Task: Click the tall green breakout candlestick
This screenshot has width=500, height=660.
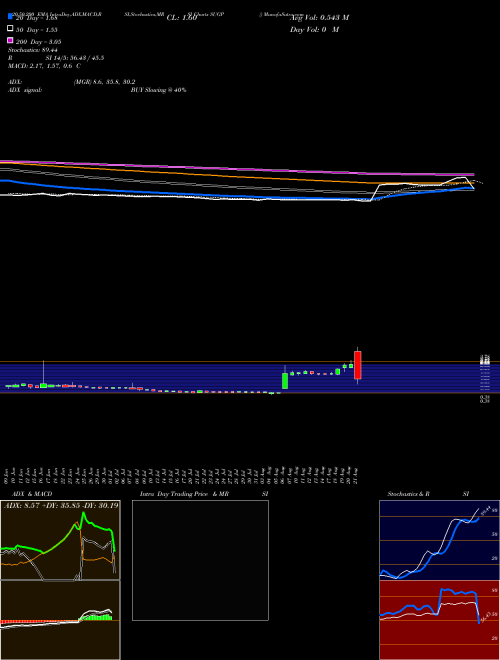Action: [x=285, y=380]
